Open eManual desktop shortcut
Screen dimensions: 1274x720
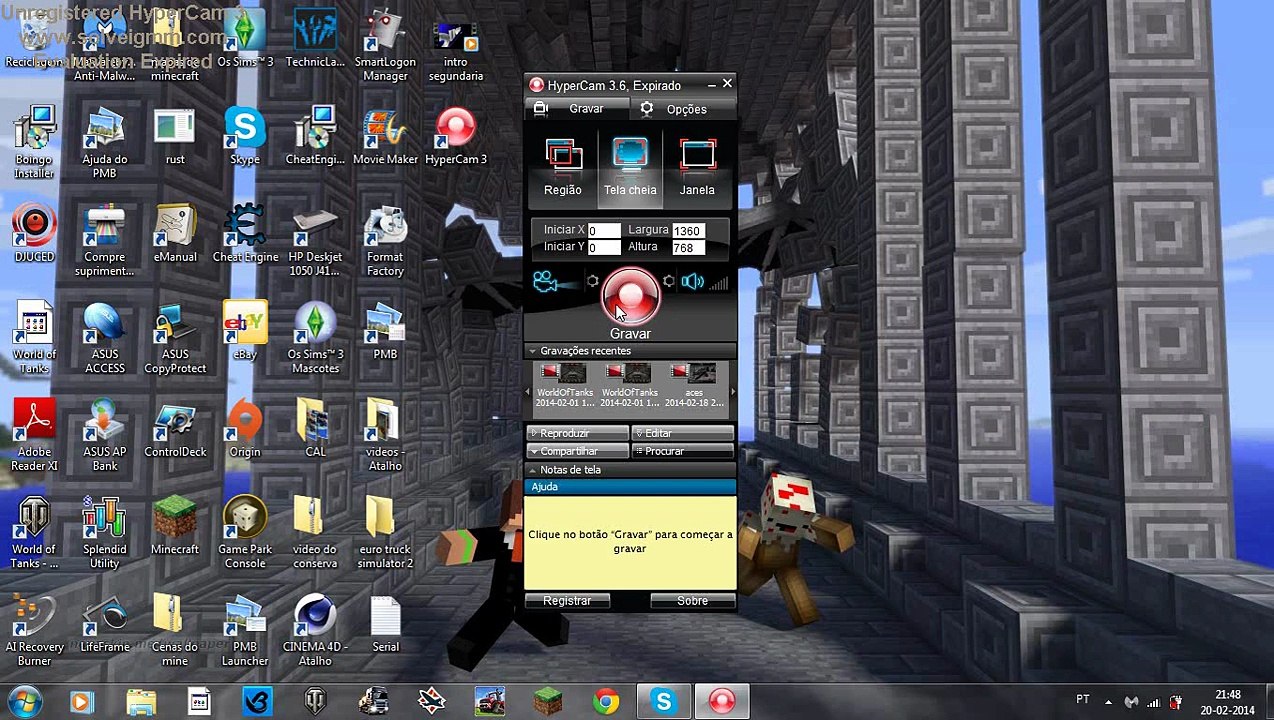175,234
